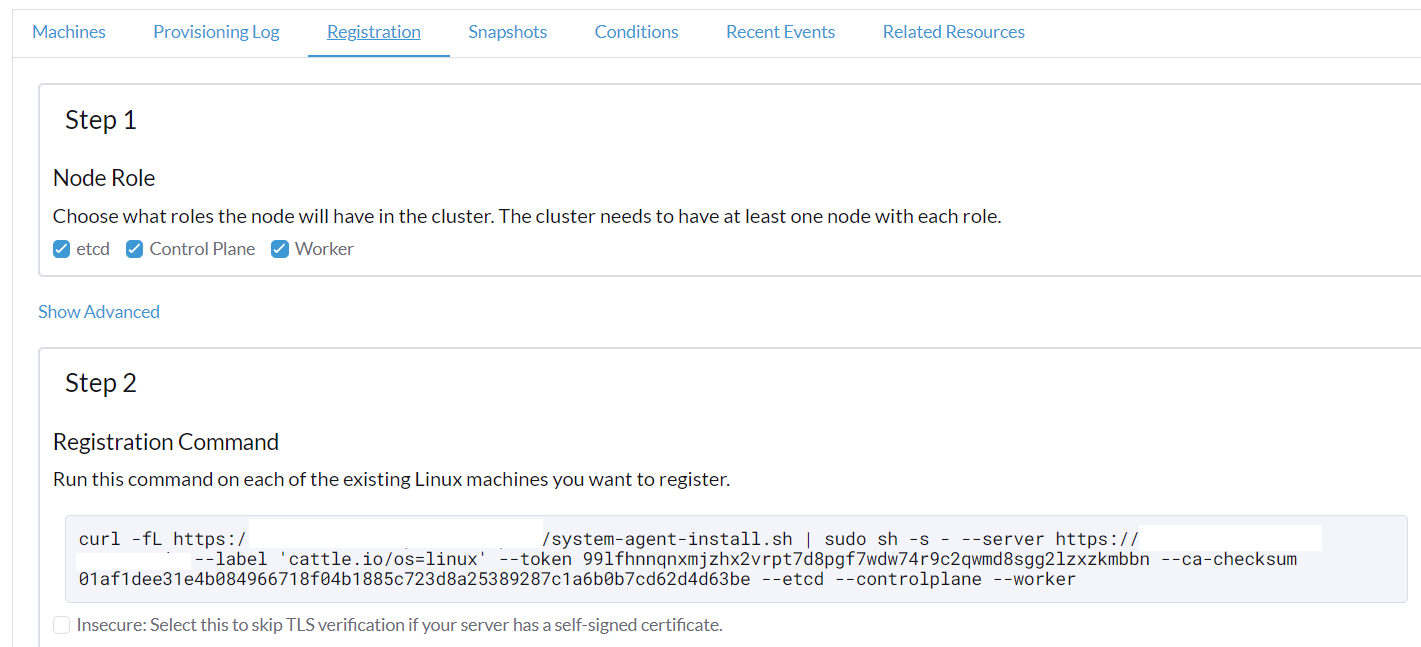Click the system-agent-install.sh text in the command
The image size is (1421, 647).
coord(680,539)
